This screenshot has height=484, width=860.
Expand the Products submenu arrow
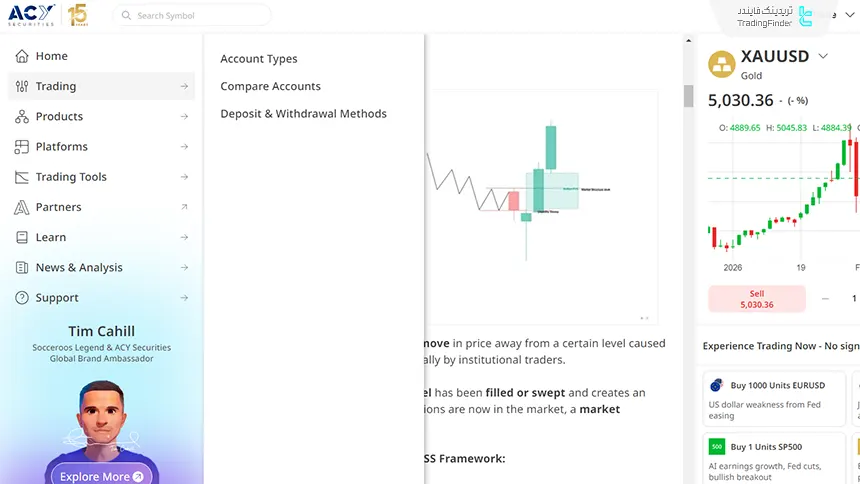click(x=184, y=117)
